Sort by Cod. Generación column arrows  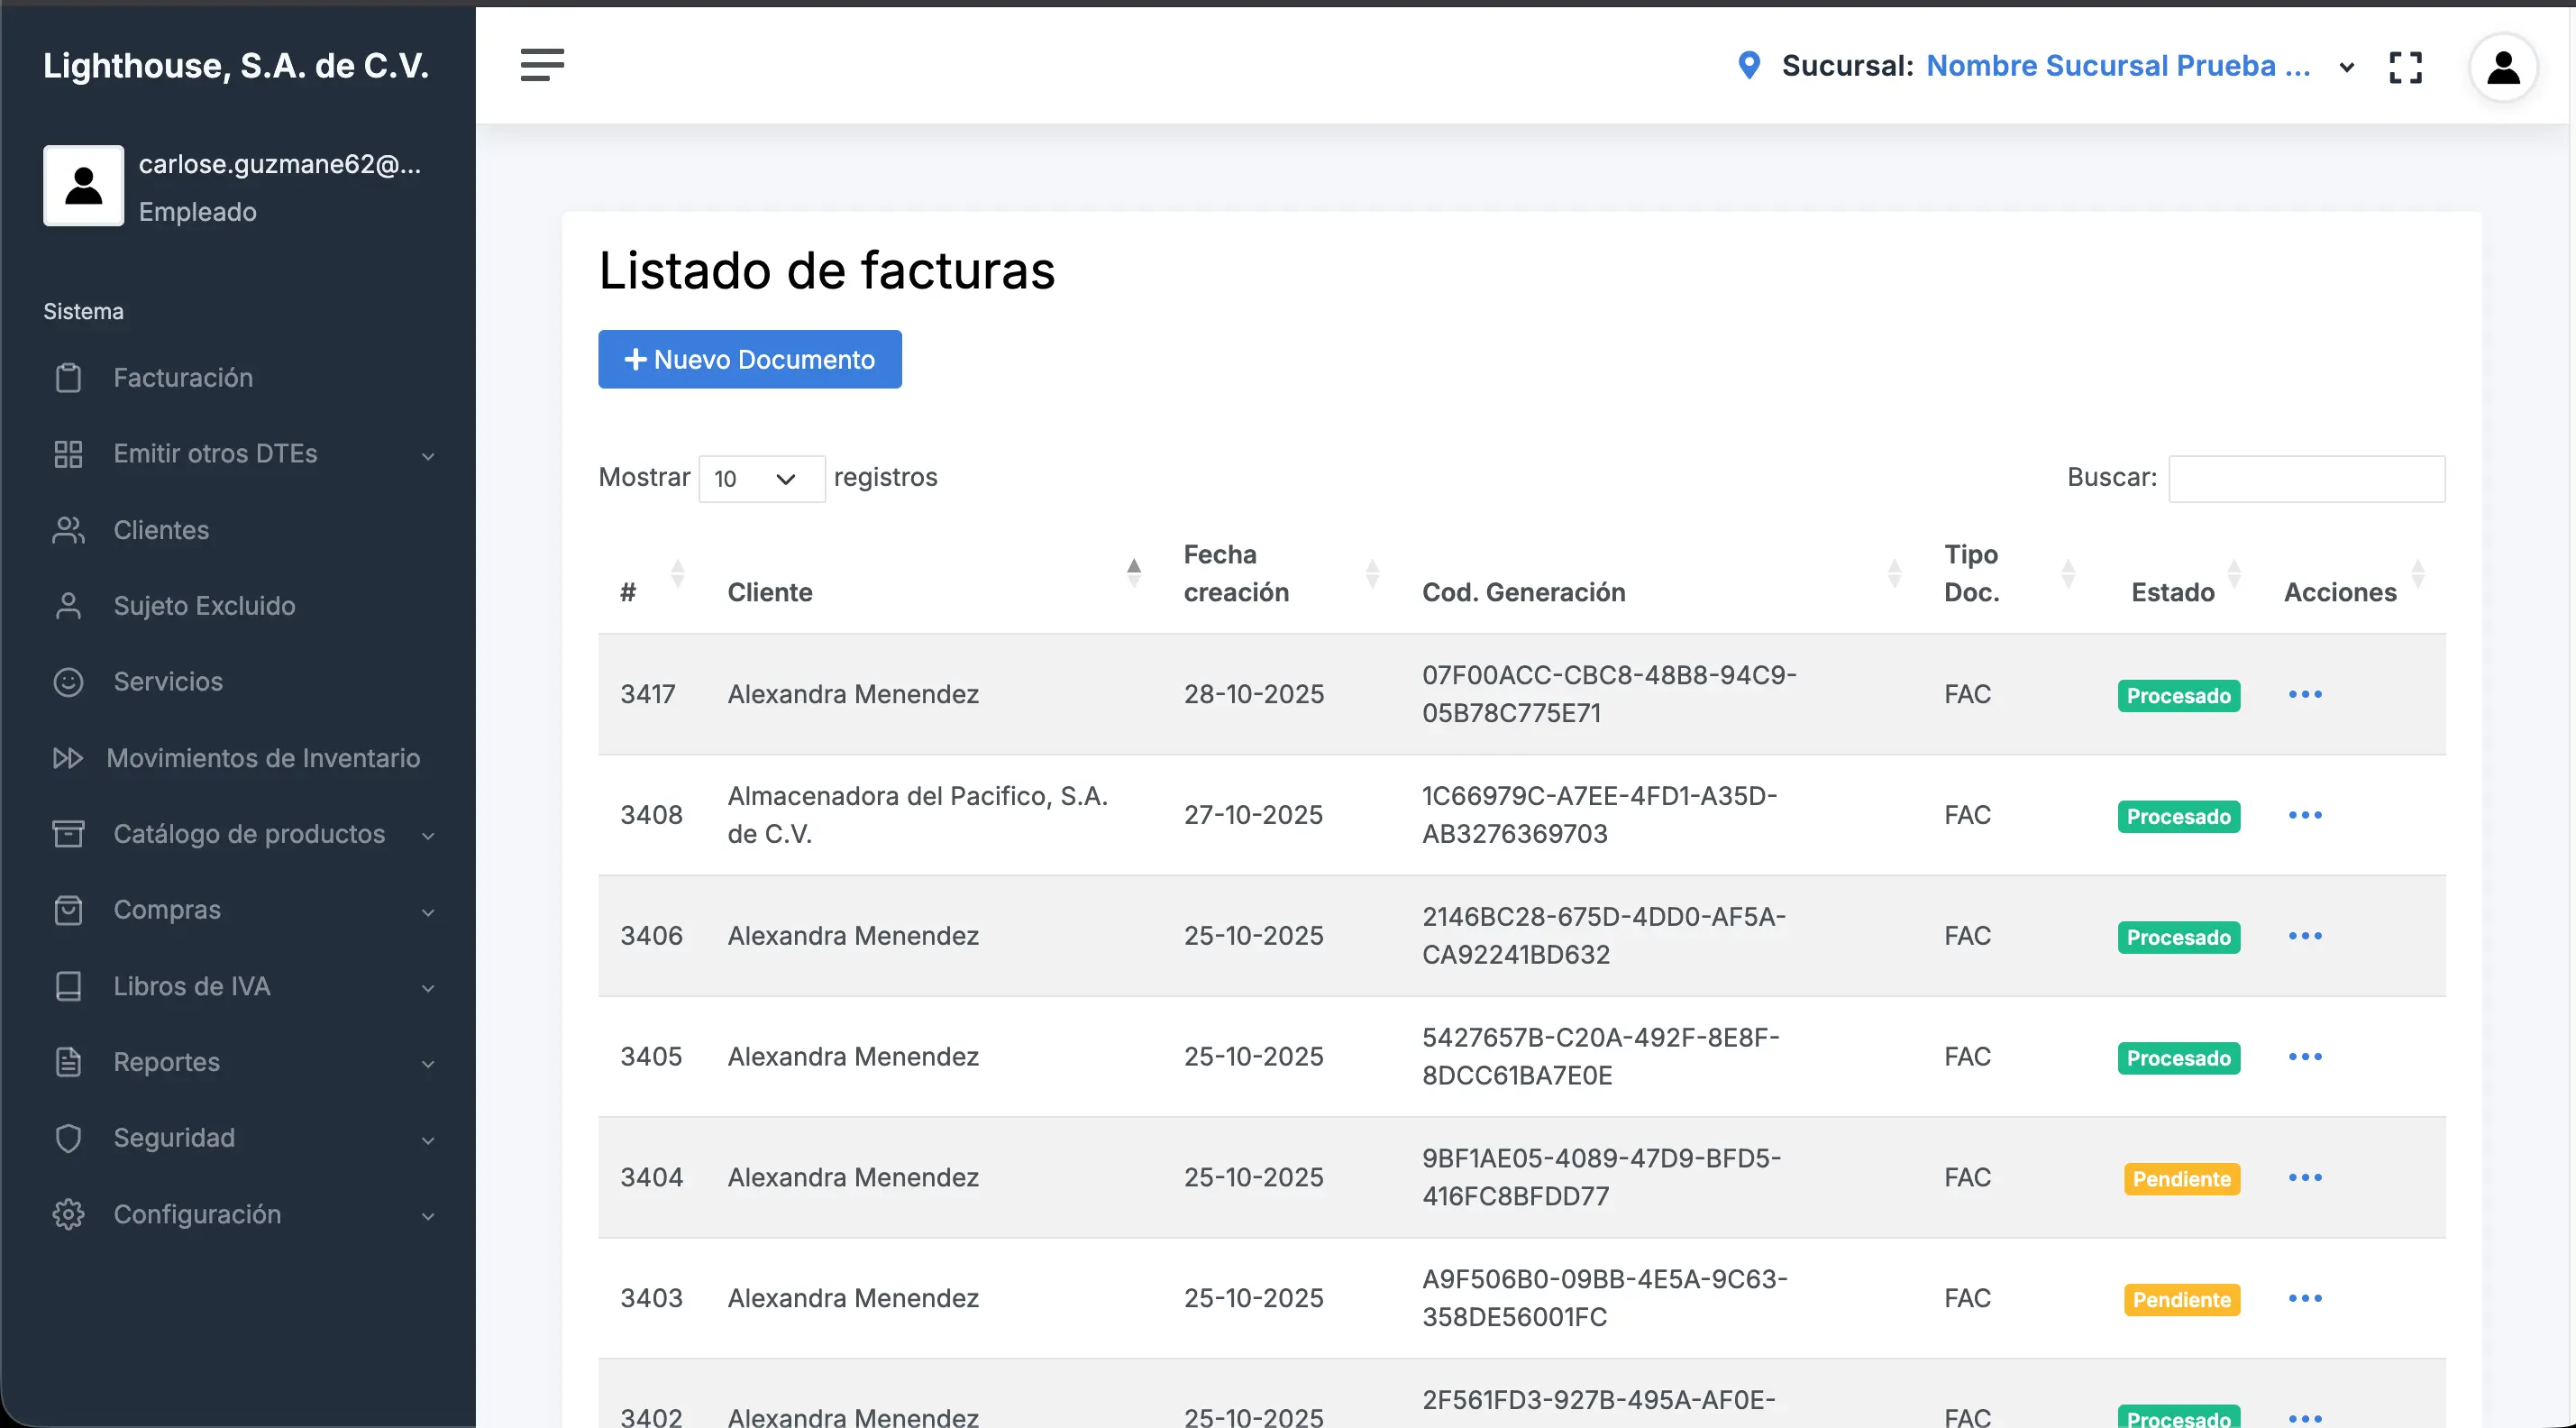pyautogui.click(x=1894, y=573)
